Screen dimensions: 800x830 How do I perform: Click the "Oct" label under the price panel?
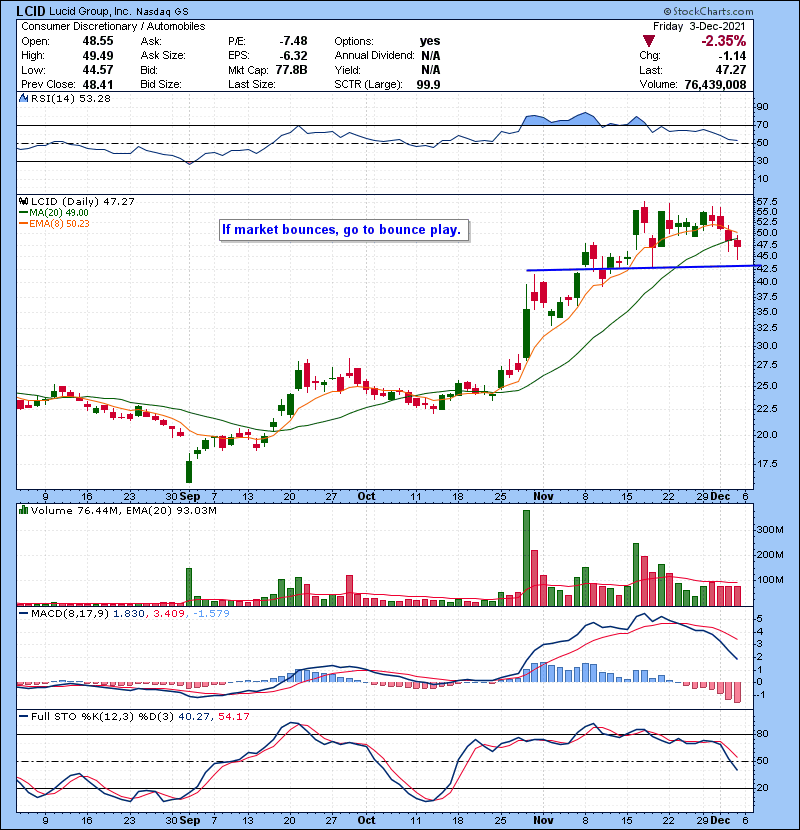point(366,497)
